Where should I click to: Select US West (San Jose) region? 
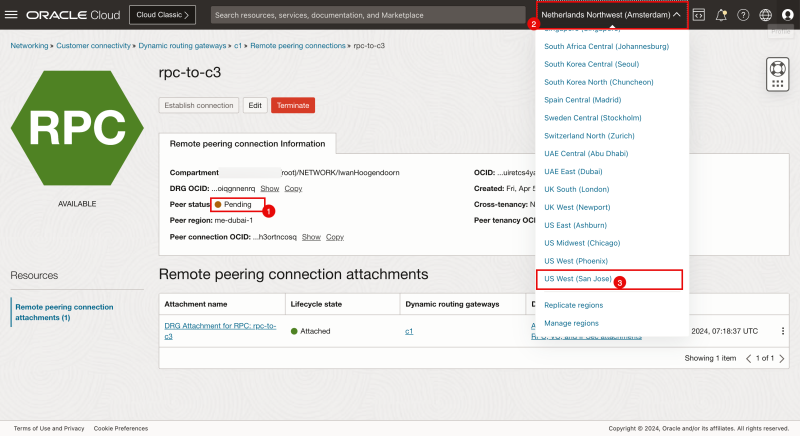pos(581,279)
